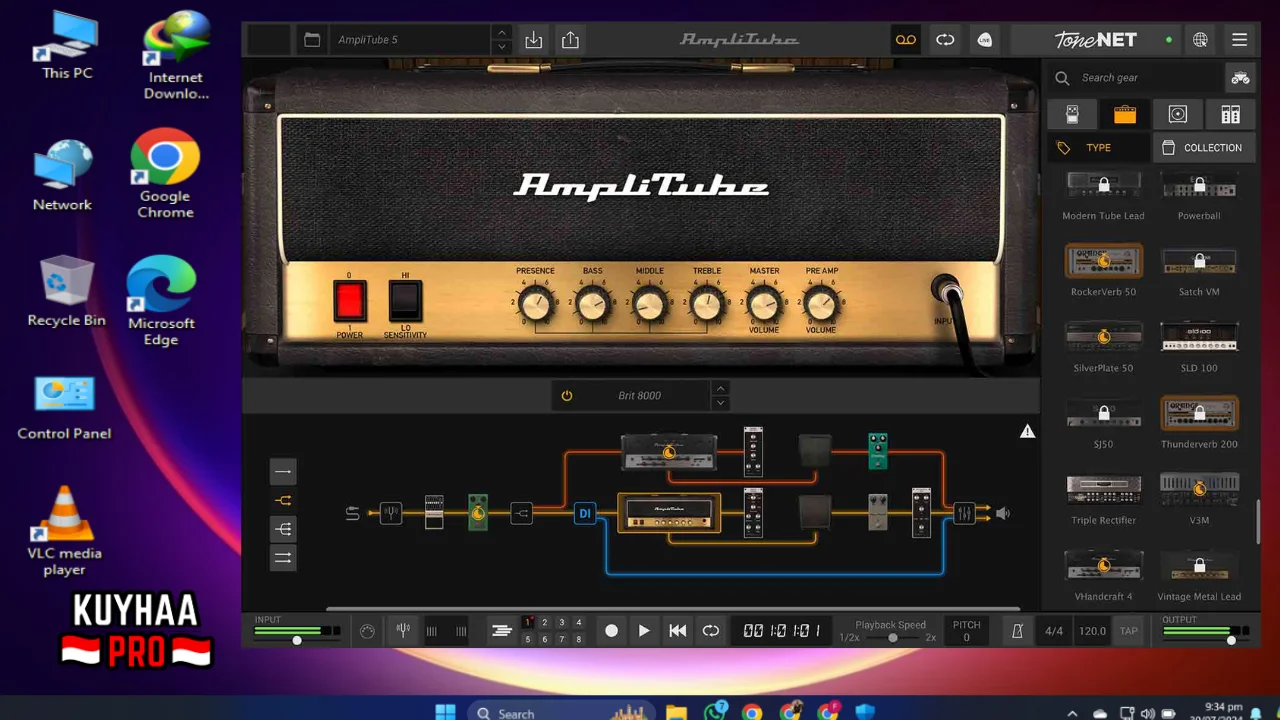Select the SLD 100 amp
Viewport: 1280px width, 720px height.
1199,346
